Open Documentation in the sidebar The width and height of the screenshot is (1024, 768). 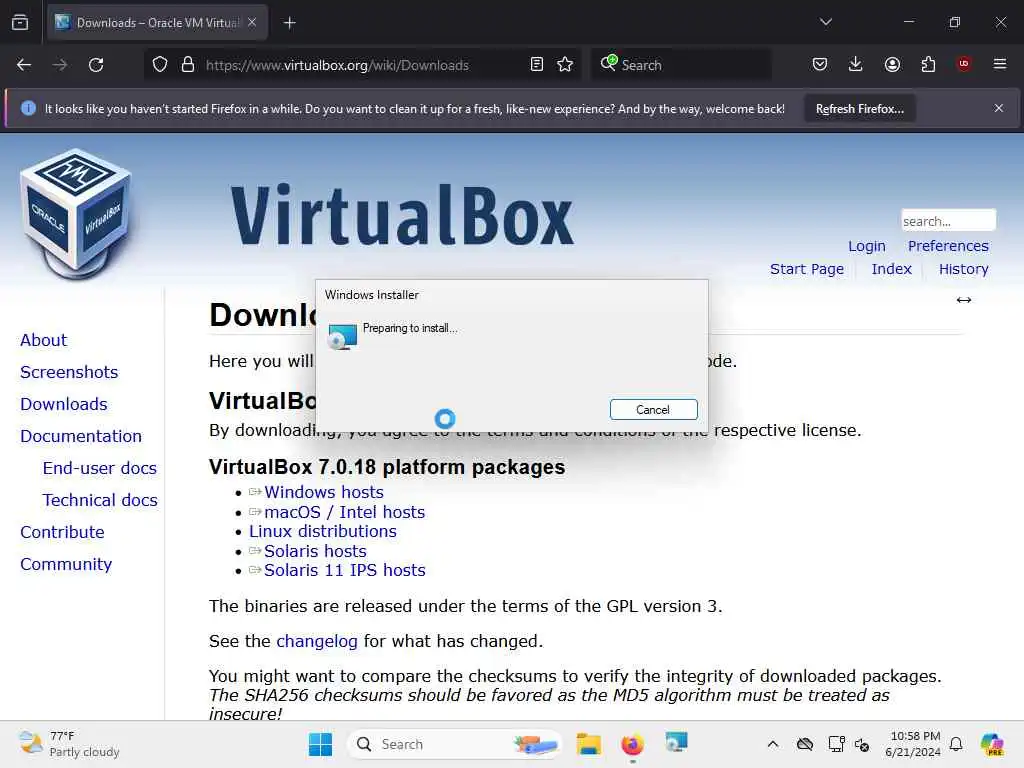point(81,436)
